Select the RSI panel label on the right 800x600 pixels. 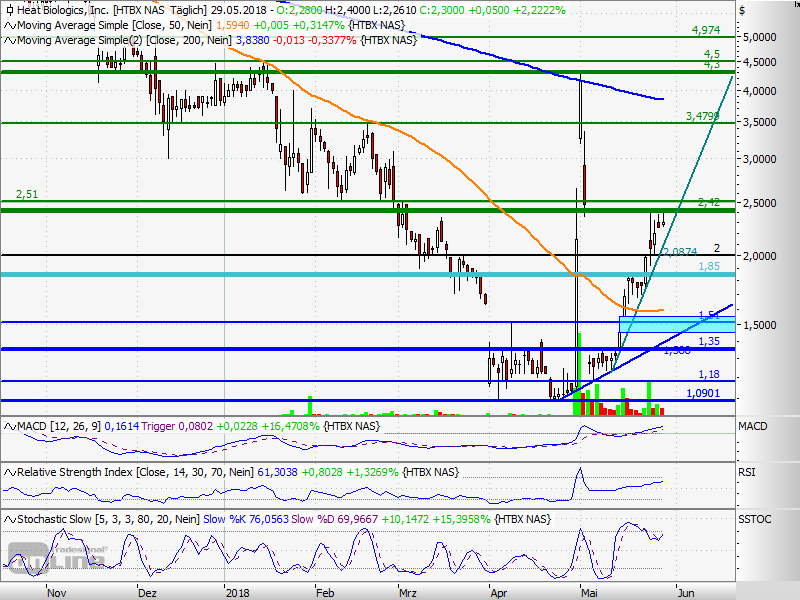point(749,472)
